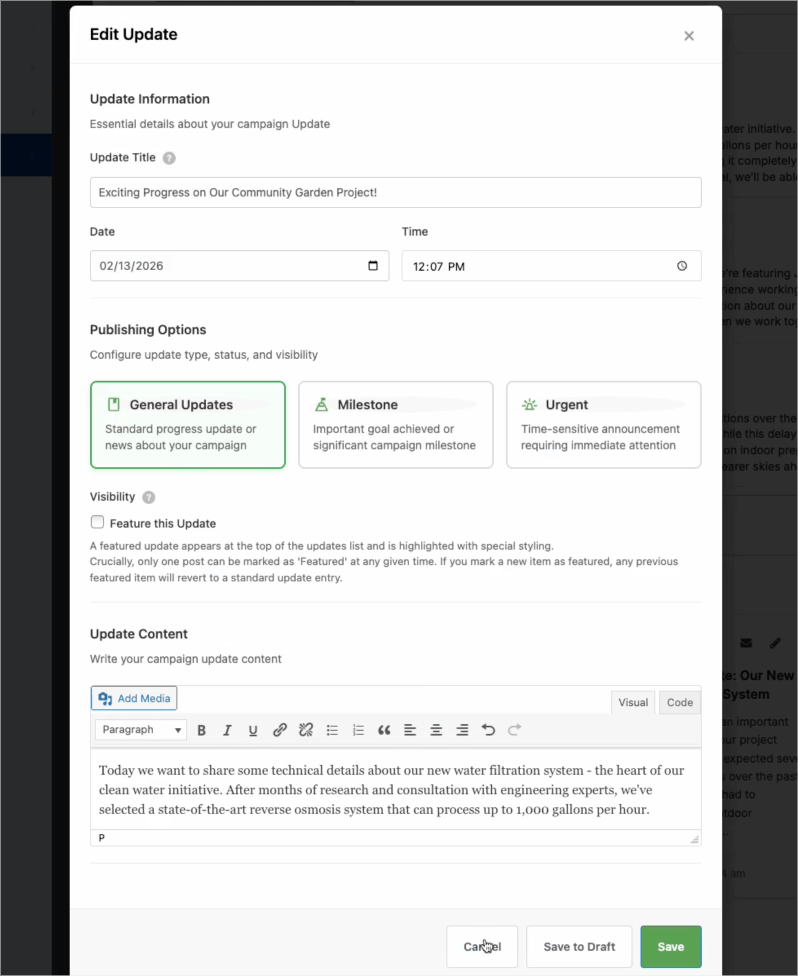Apply Italic formatting in editor toolbar

click(x=227, y=730)
